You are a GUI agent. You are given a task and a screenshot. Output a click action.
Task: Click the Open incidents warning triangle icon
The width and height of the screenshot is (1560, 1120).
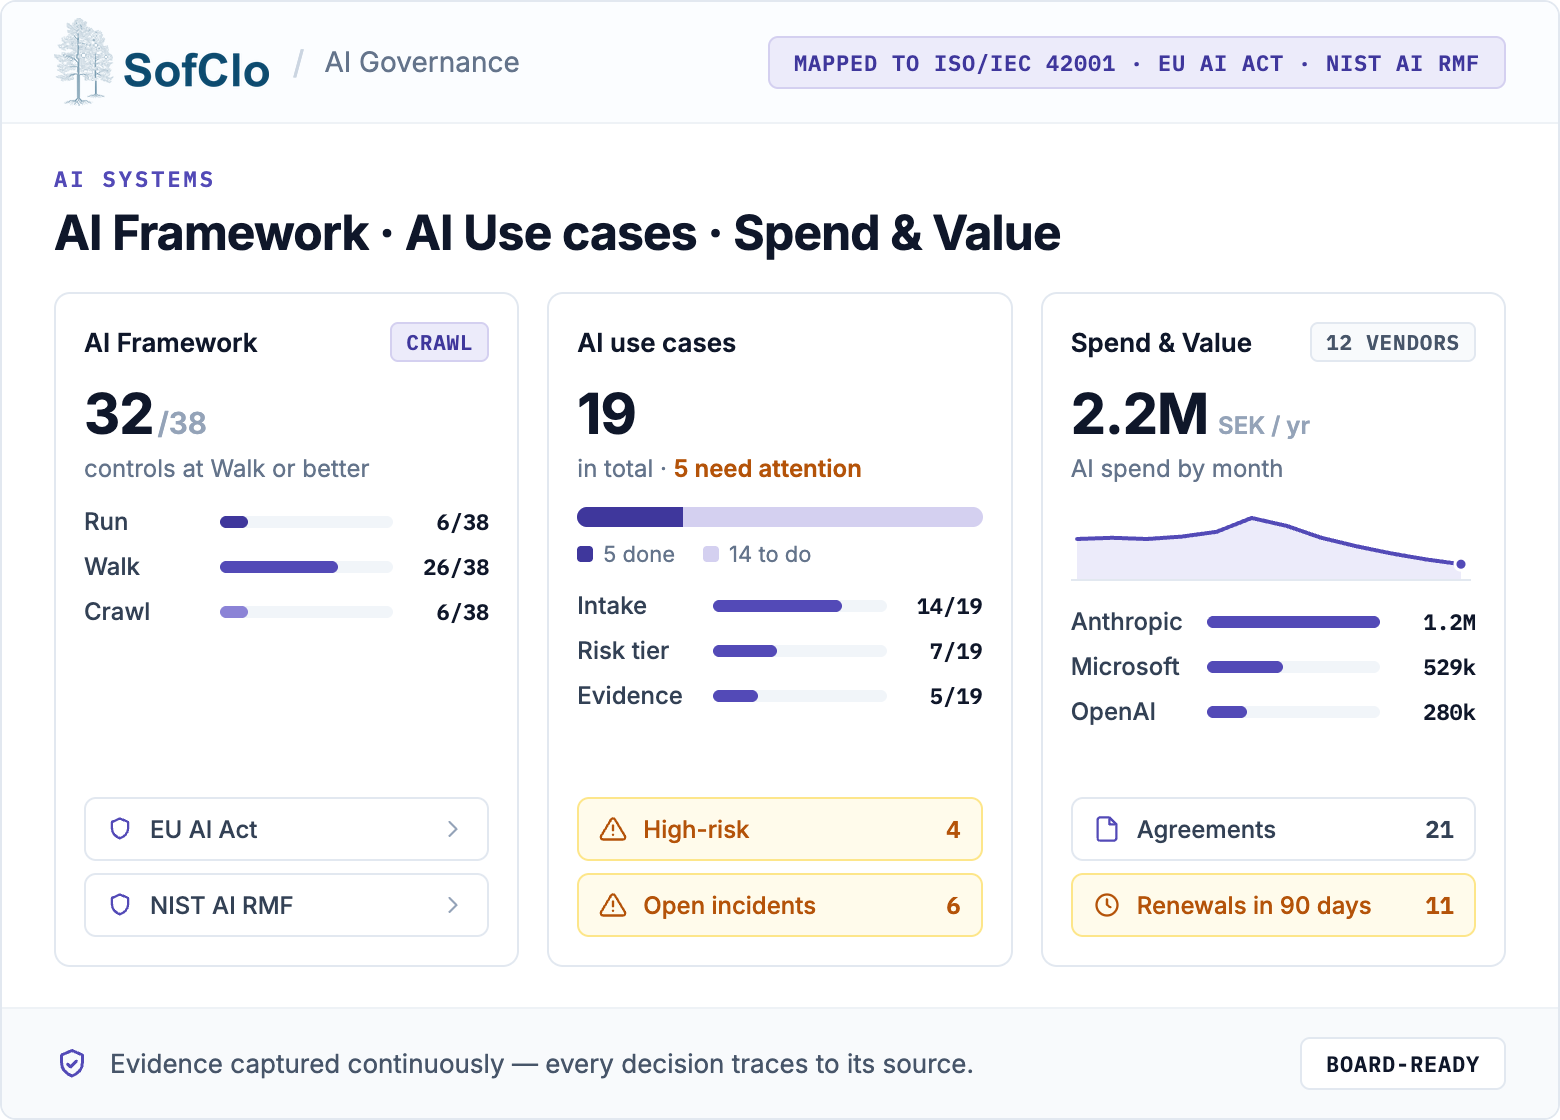click(612, 905)
